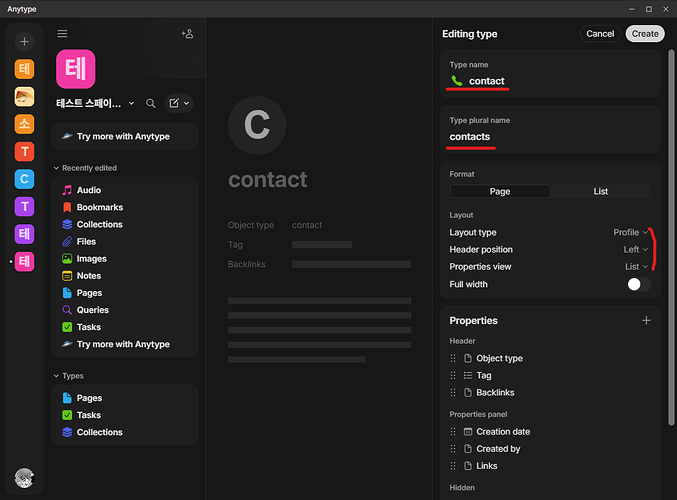Click the drag handle of Created by property
677x500 pixels.
pyautogui.click(x=453, y=449)
